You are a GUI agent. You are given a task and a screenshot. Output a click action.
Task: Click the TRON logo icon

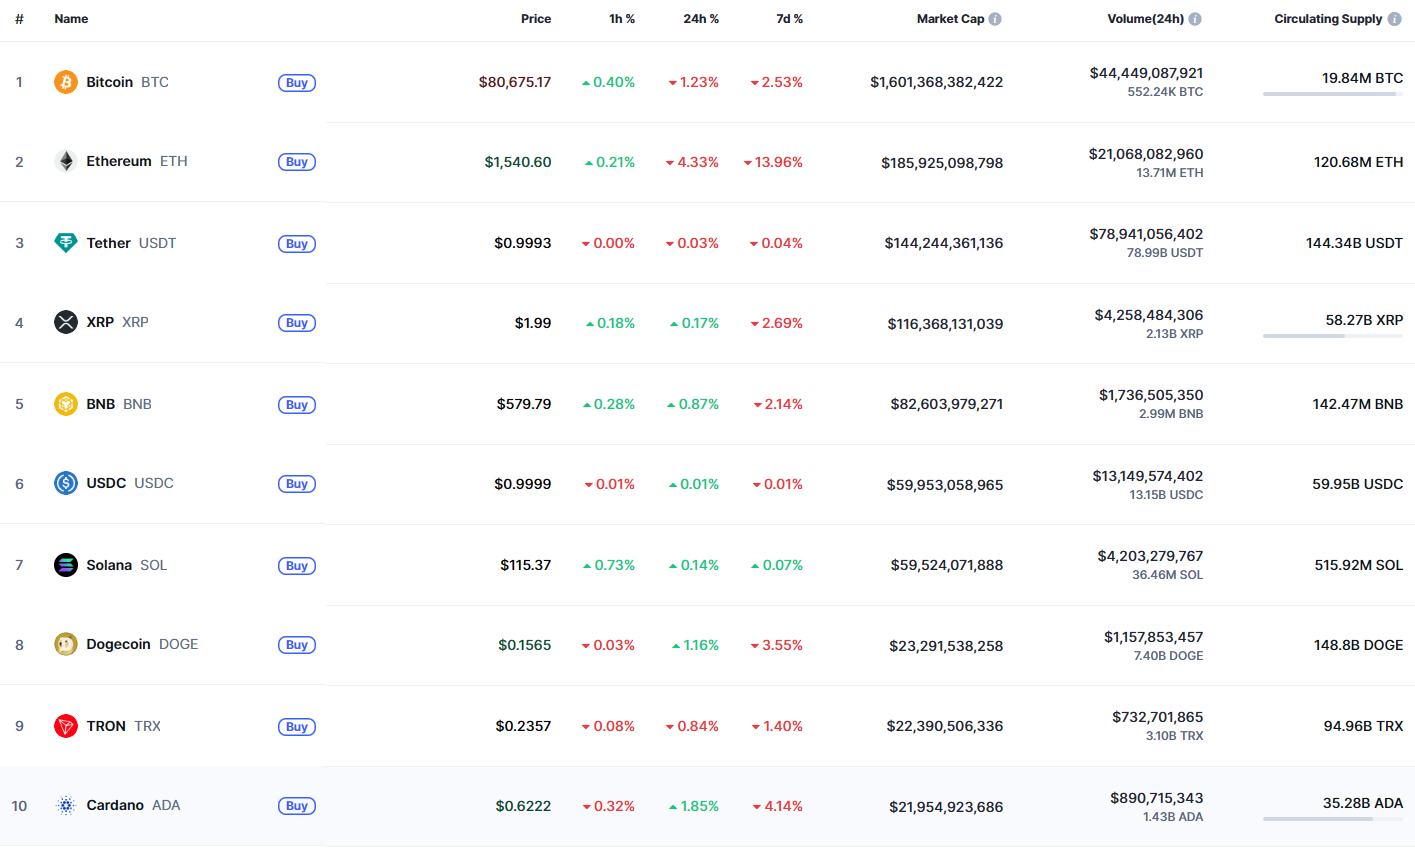(x=66, y=726)
